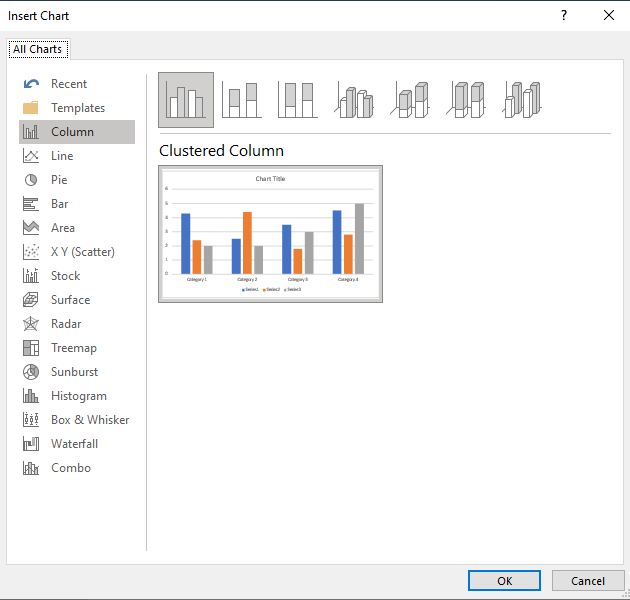Pick 3-D 100% Stacked Column icon
This screenshot has height=600, width=630.
click(x=466, y=100)
